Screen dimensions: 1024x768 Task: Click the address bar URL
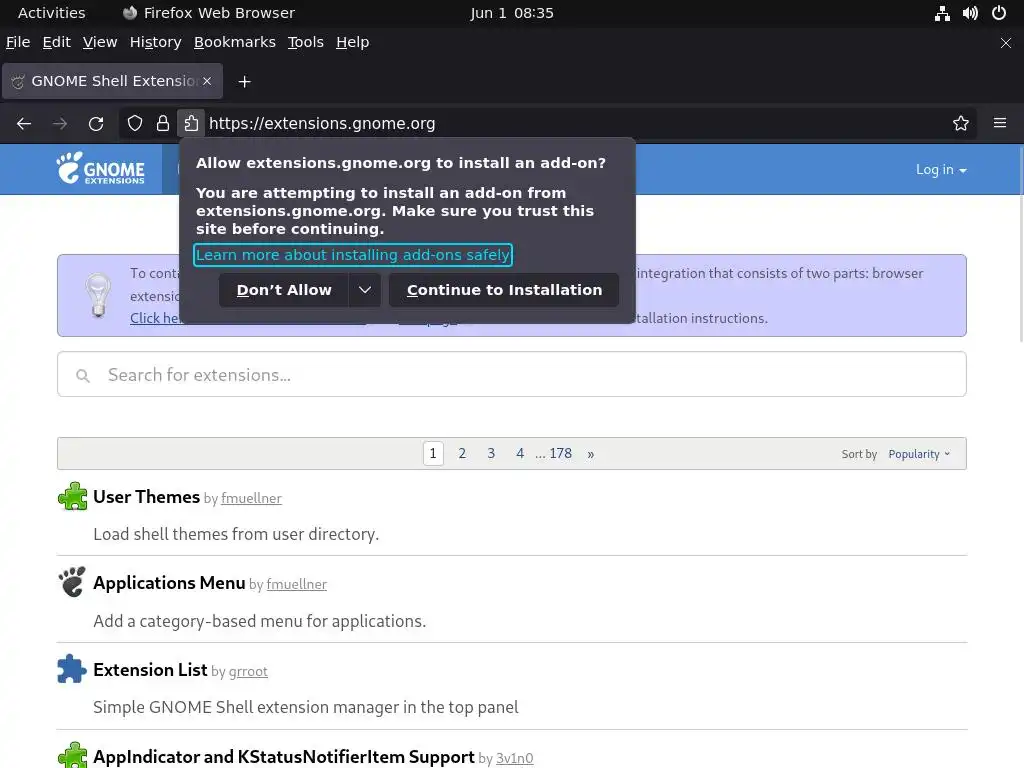tap(322, 123)
